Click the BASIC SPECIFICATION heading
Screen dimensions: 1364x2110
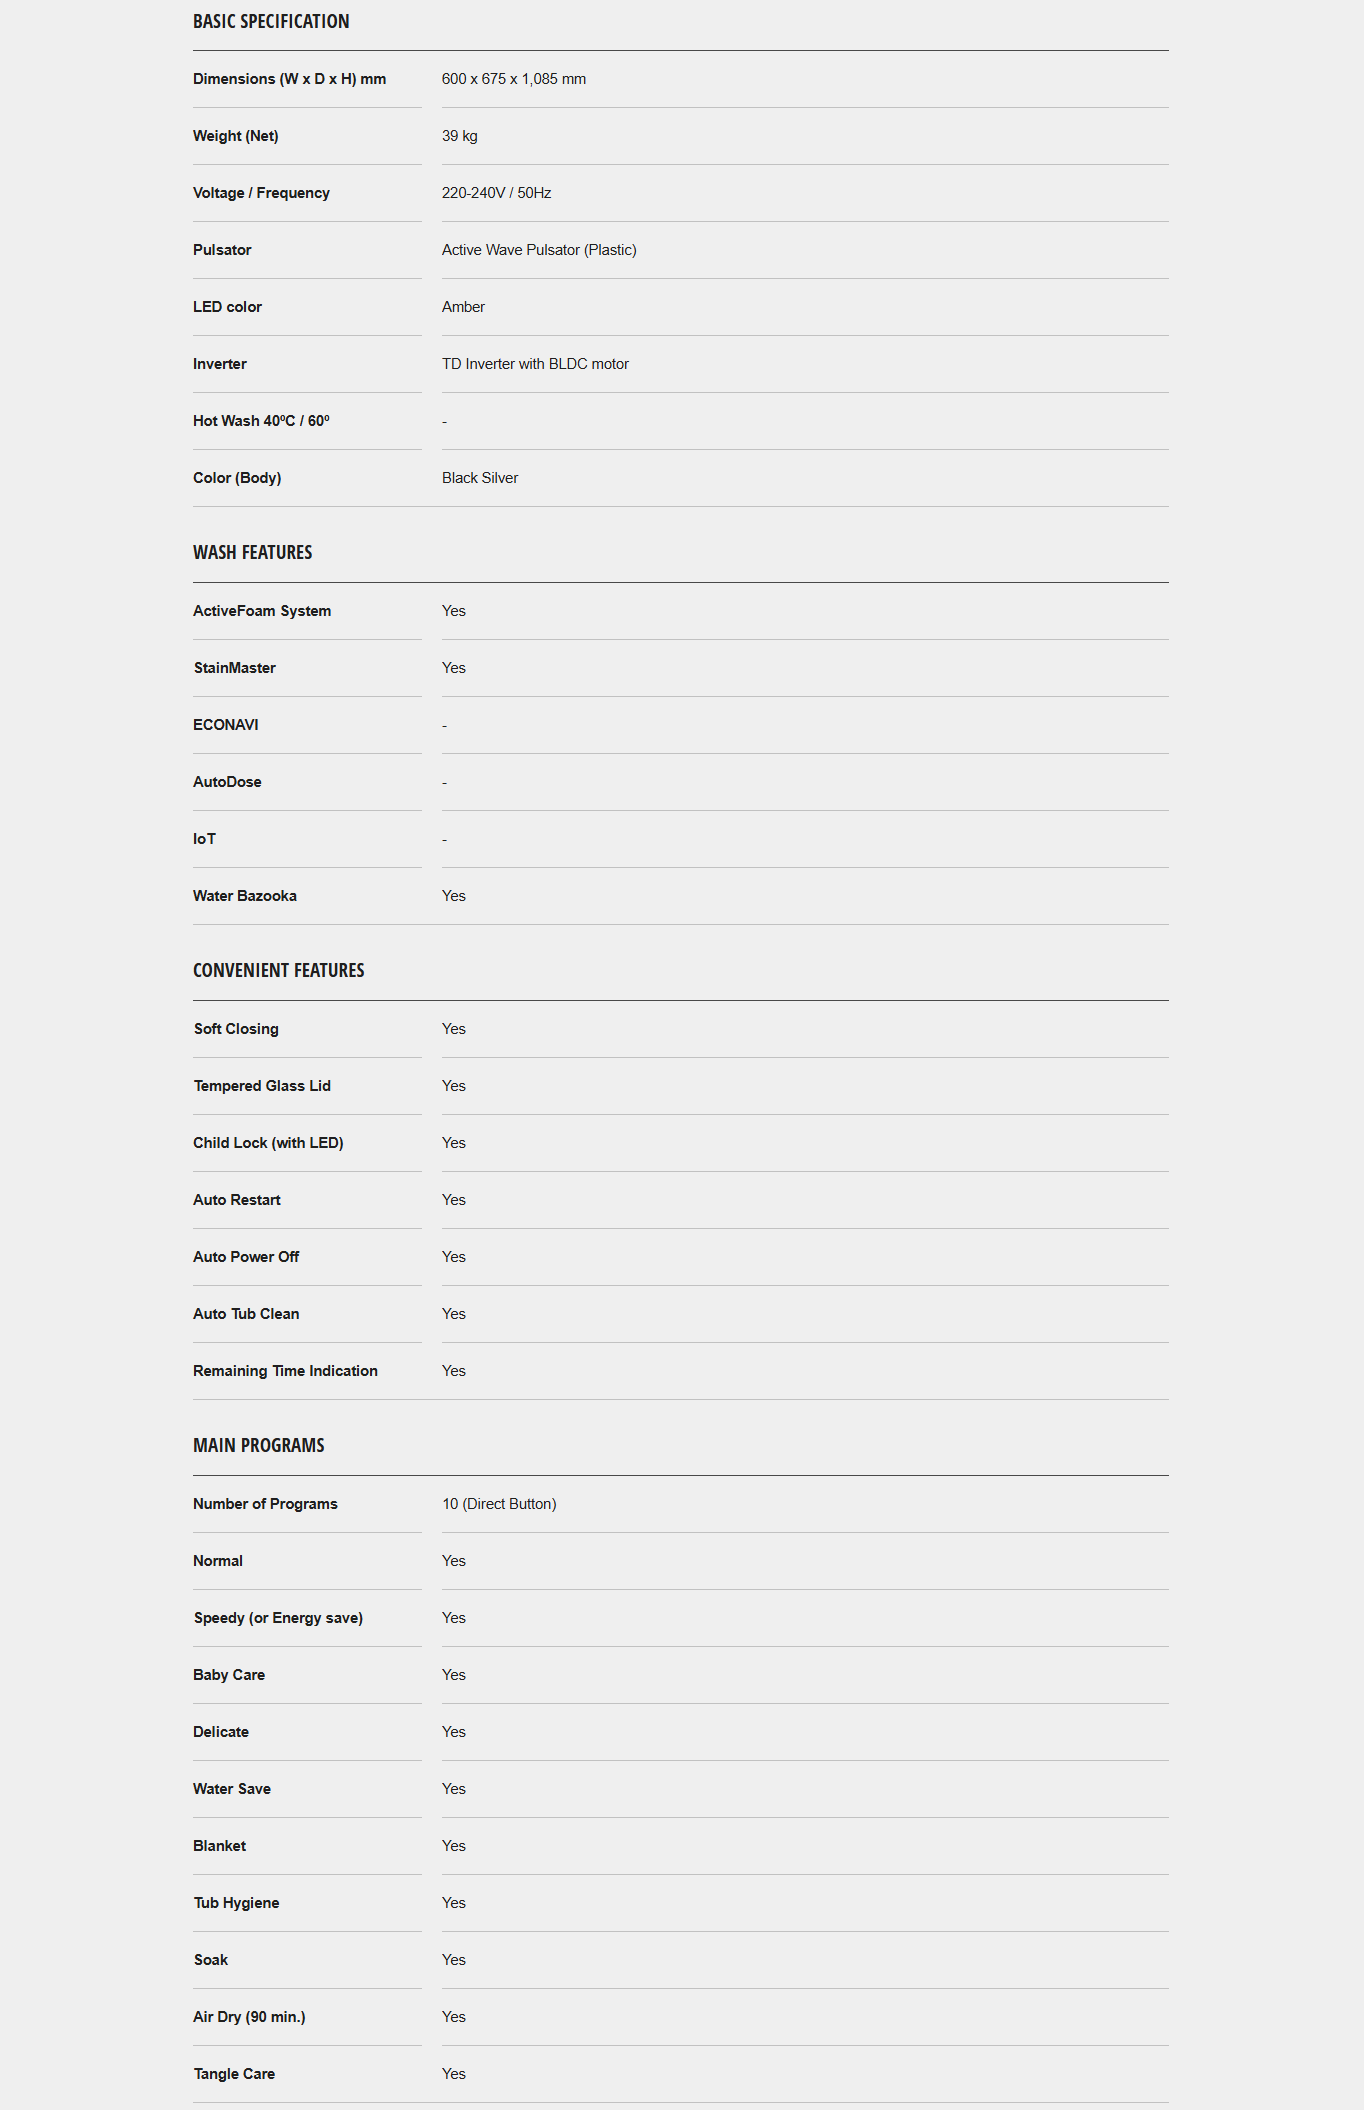click(271, 21)
